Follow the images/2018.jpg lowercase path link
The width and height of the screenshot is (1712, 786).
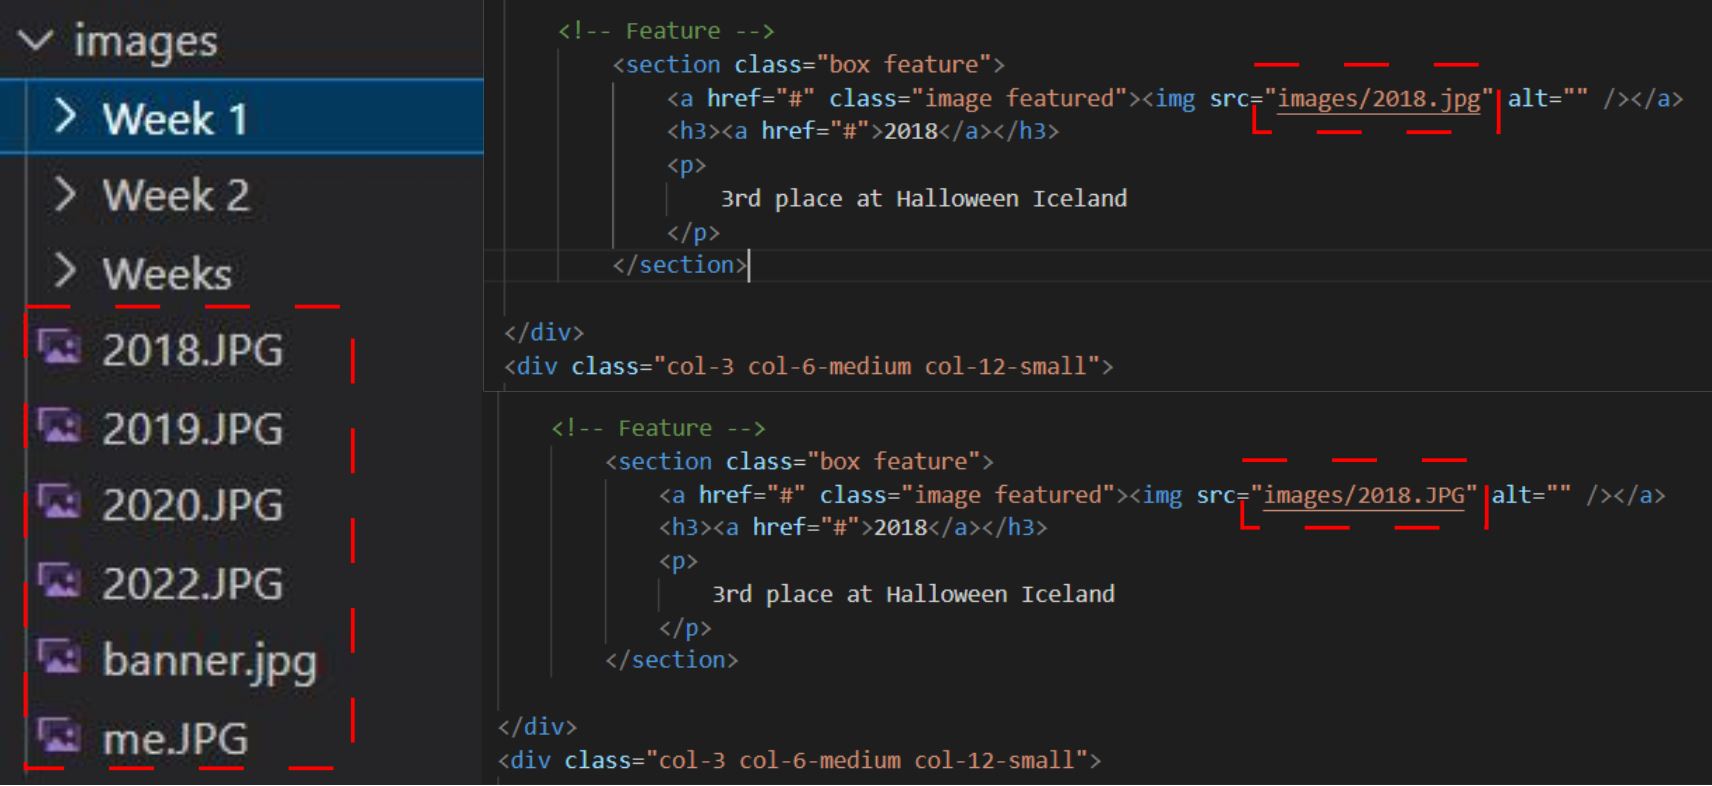[1379, 99]
